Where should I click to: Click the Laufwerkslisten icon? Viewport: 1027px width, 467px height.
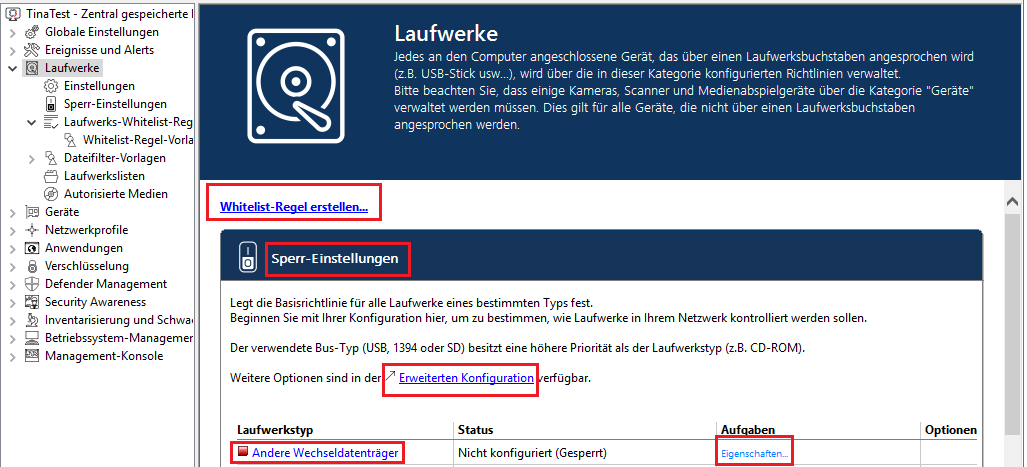click(51, 176)
